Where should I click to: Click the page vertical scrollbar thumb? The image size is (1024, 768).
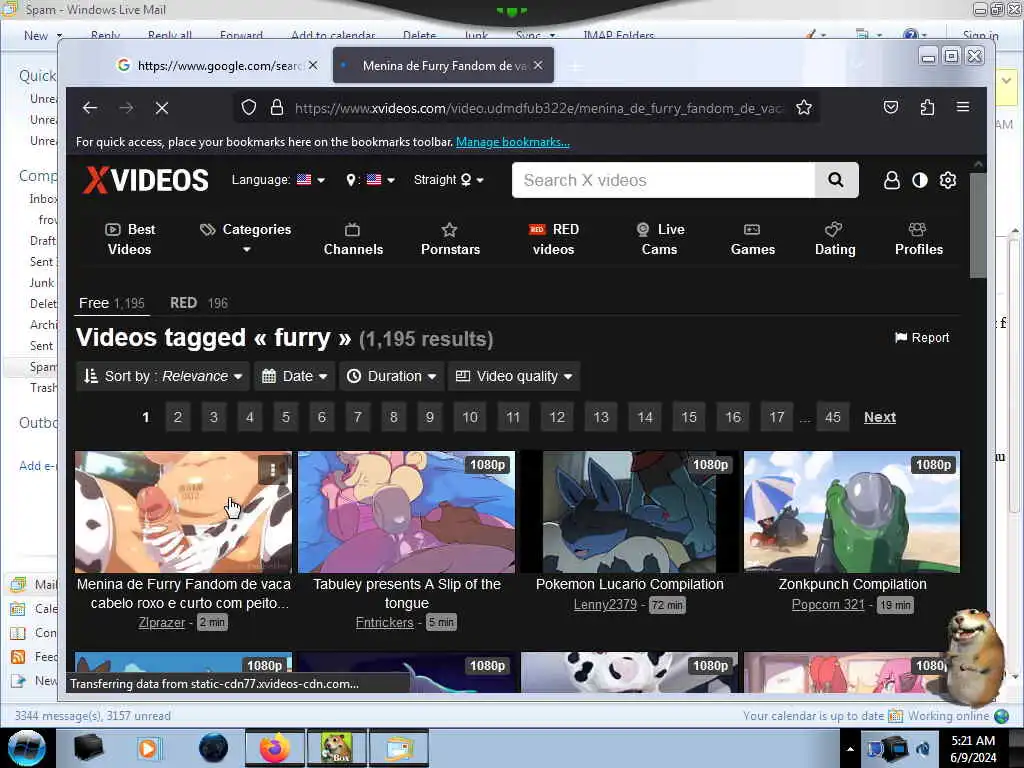[x=978, y=225]
